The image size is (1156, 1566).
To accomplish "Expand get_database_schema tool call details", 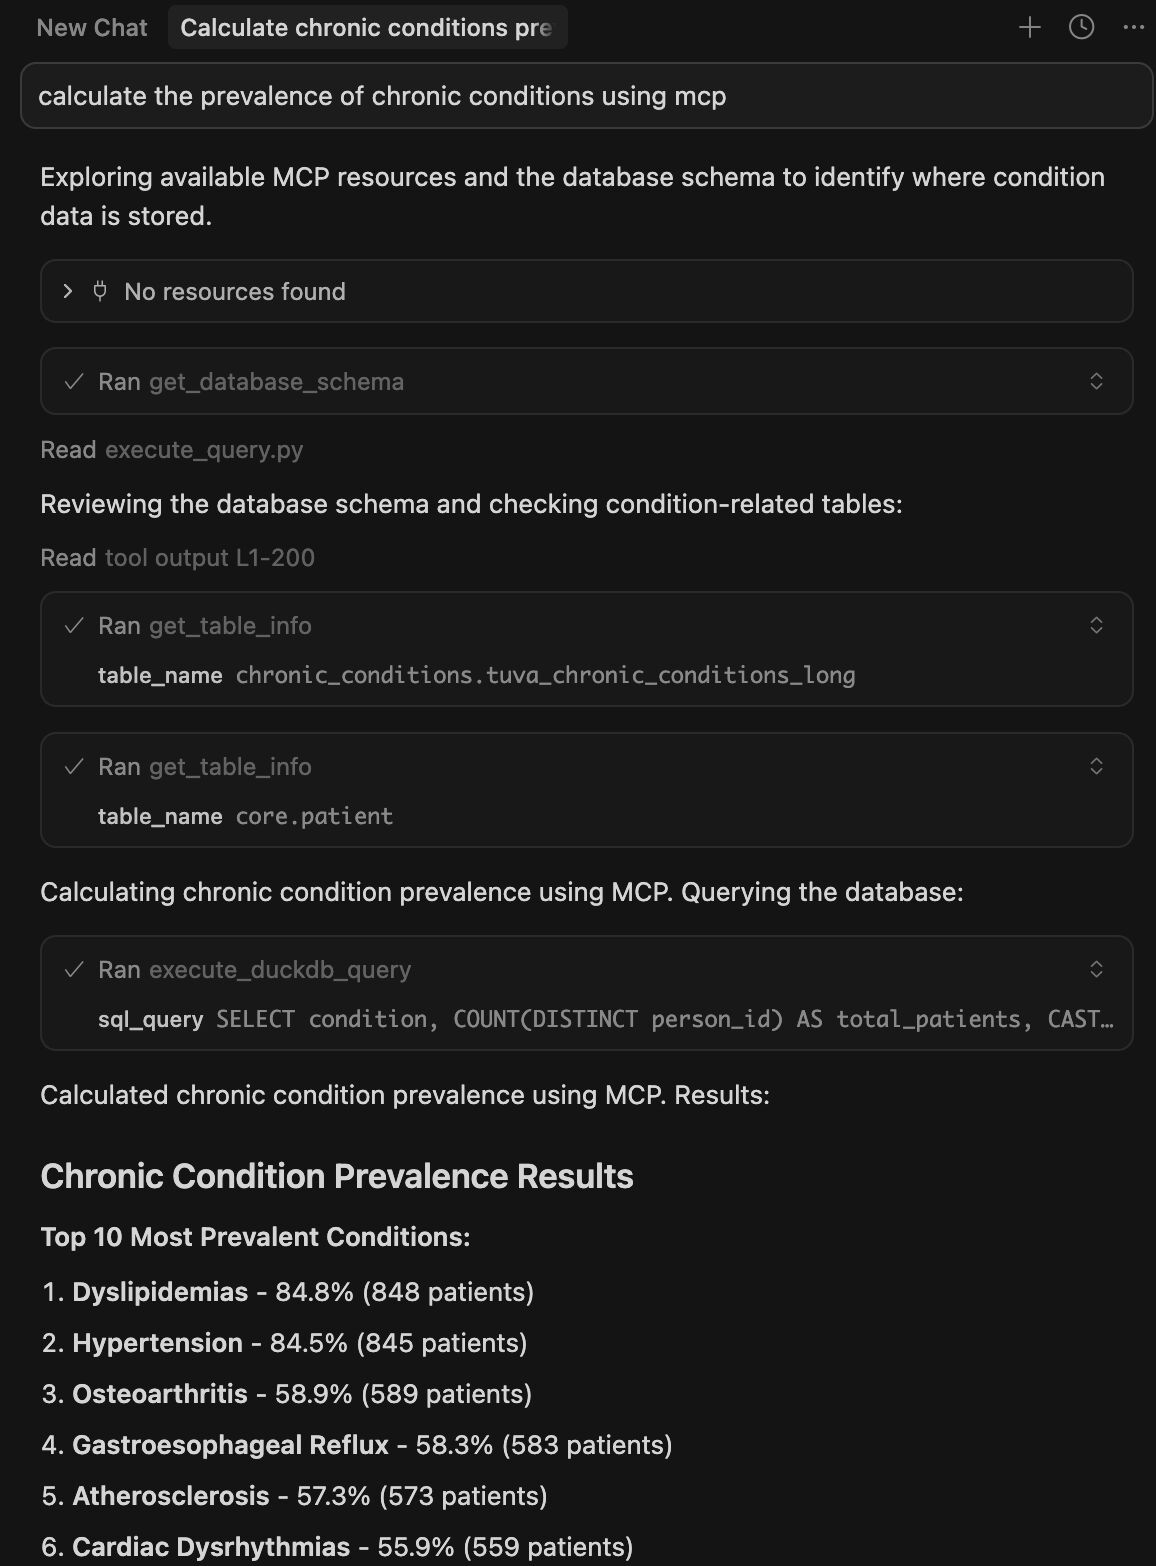I will [1096, 381].
